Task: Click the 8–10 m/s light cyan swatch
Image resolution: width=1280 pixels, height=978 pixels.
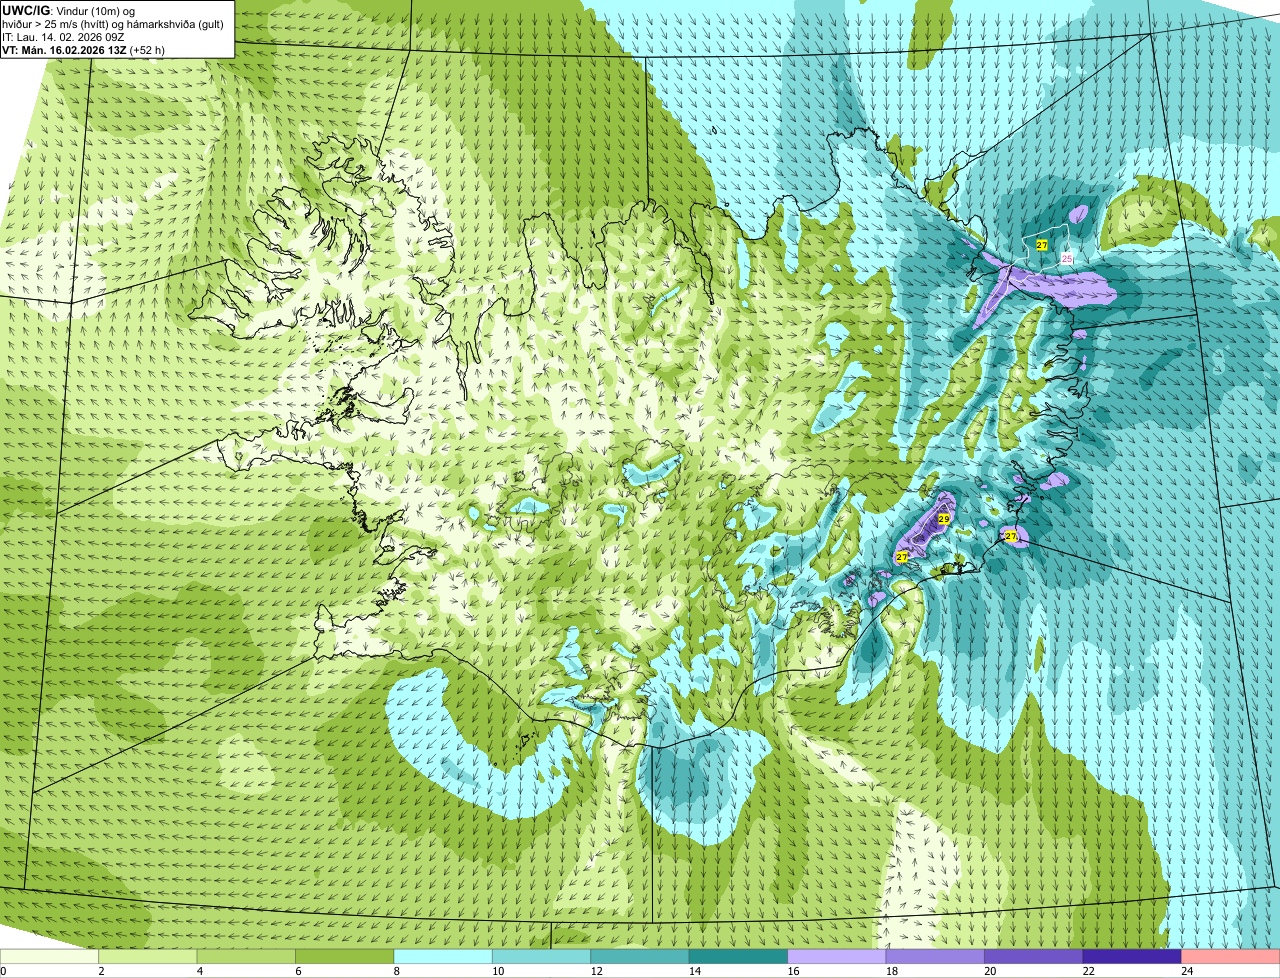Action: coord(443,956)
